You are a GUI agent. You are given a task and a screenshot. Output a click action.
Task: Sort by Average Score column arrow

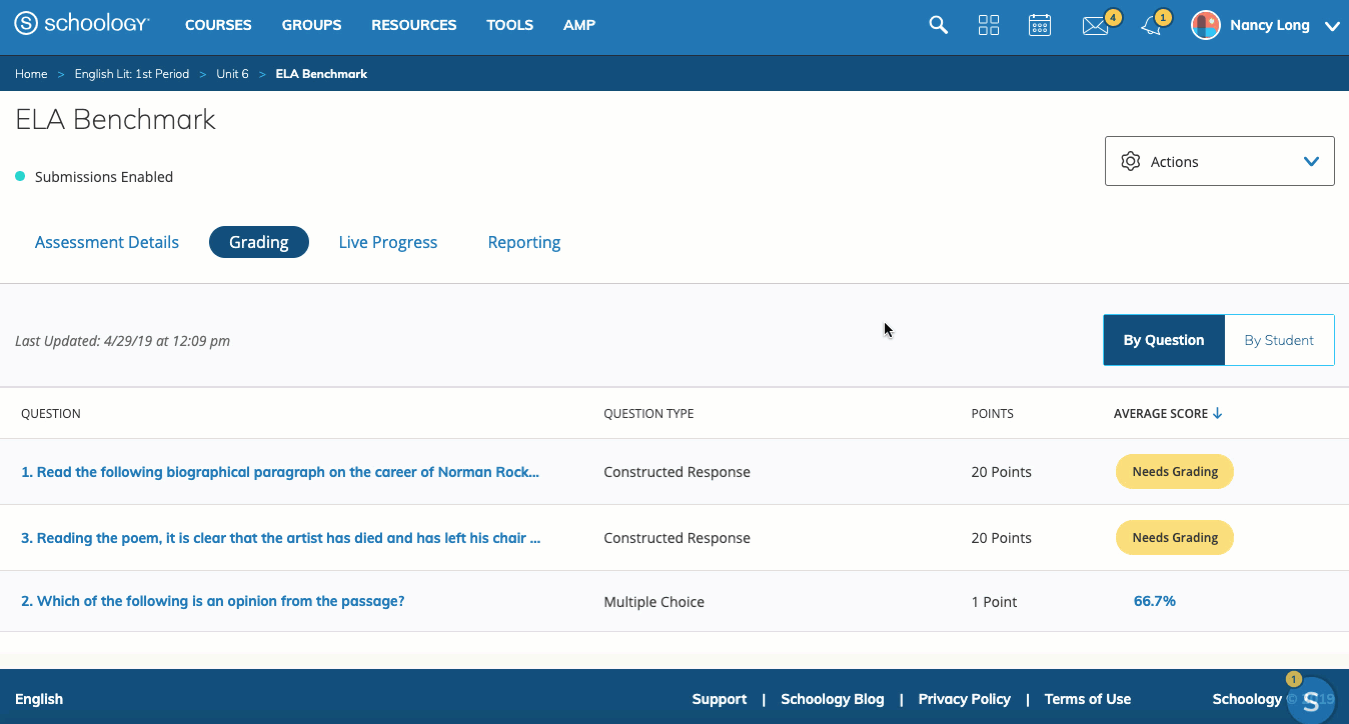1217,413
